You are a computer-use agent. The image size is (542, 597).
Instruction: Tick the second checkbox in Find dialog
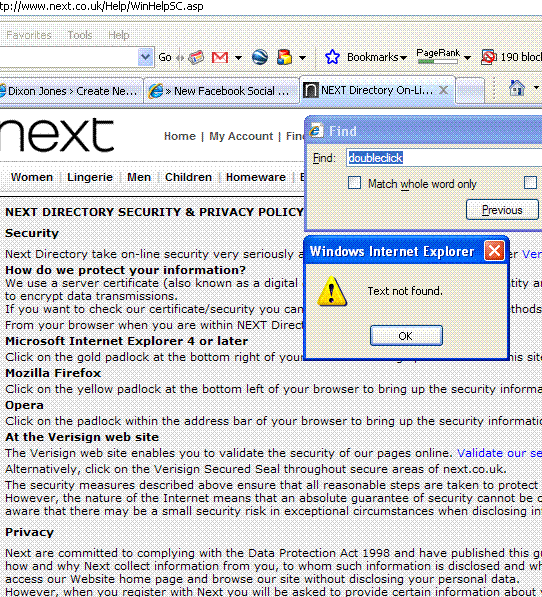[530, 183]
